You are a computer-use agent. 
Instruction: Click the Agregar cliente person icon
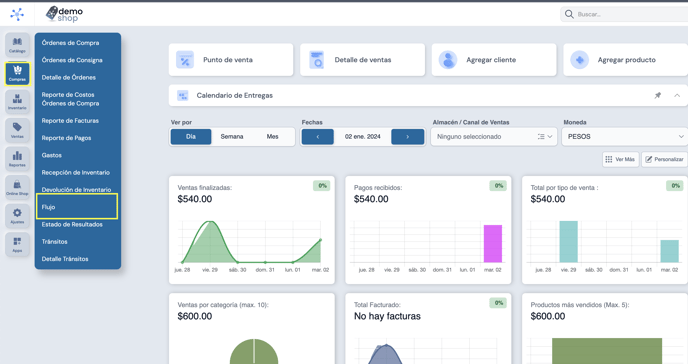point(448,60)
